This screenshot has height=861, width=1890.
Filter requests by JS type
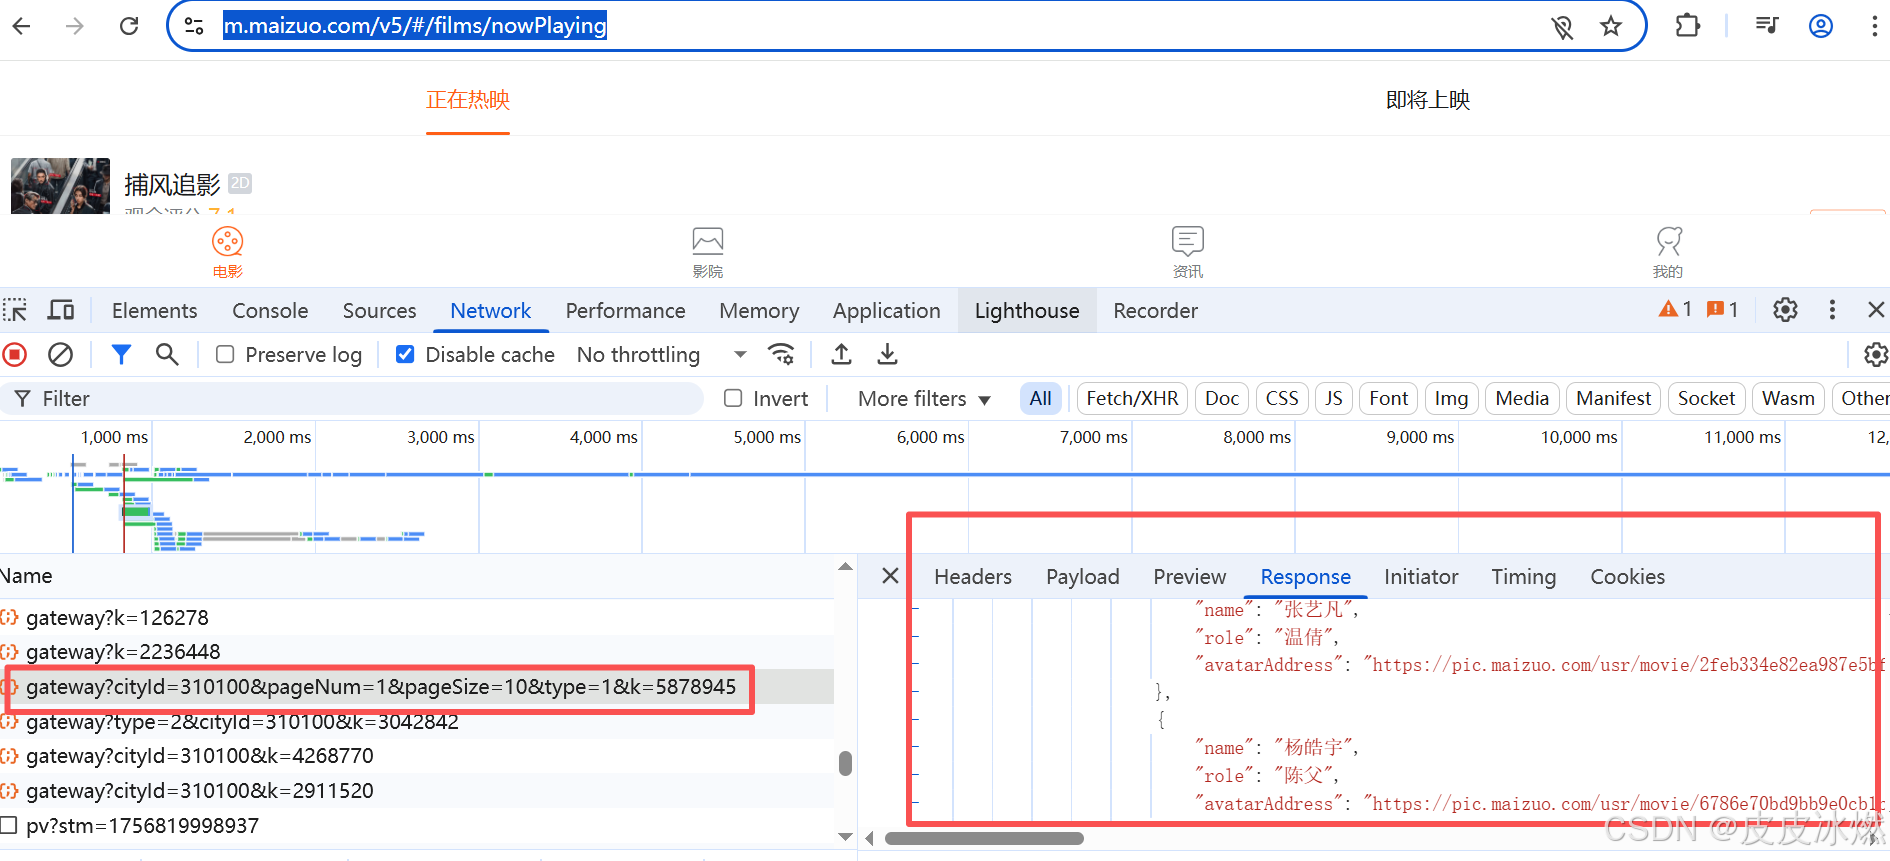(1334, 398)
